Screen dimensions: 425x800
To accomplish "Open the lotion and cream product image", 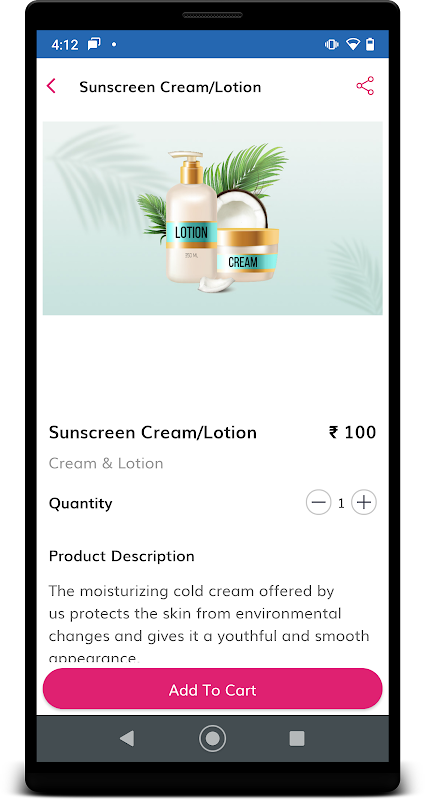I will (212, 218).
